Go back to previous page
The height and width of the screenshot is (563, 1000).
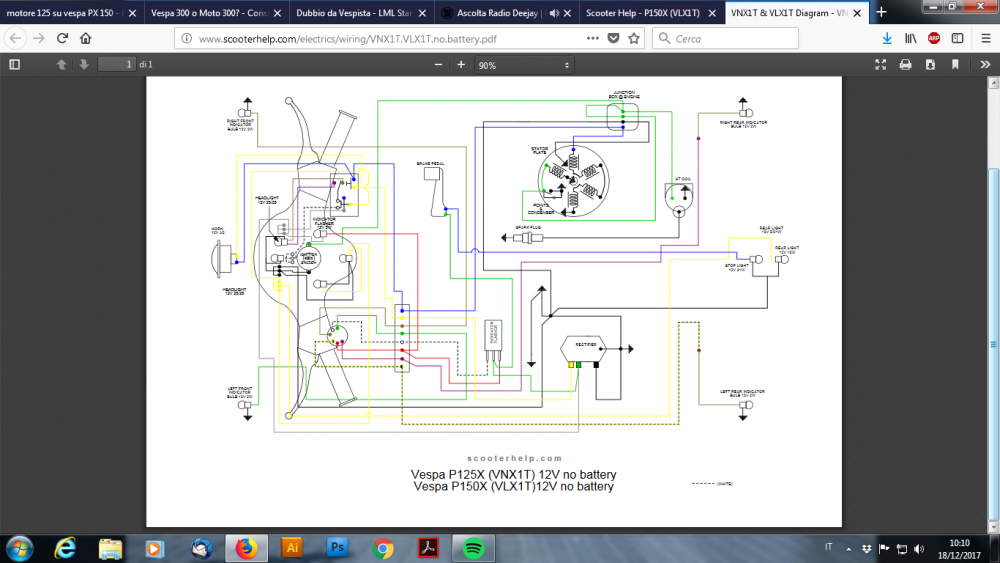[x=16, y=38]
